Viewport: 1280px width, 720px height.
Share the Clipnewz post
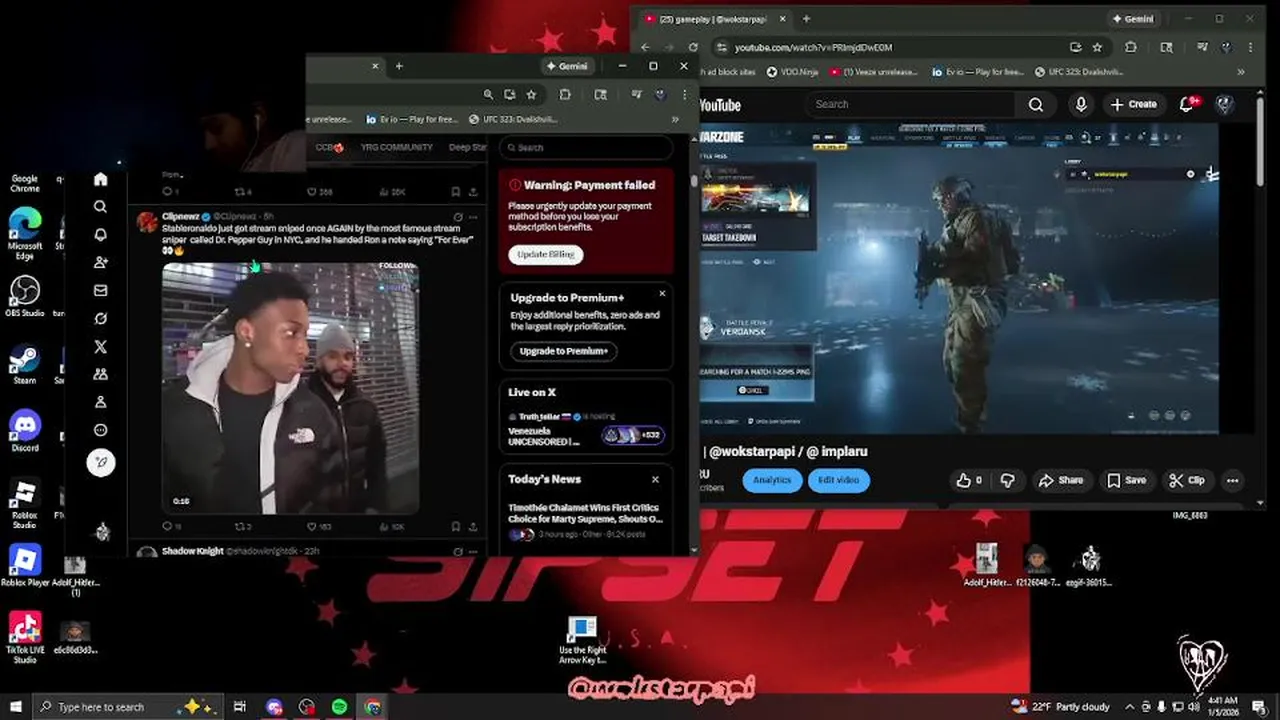[473, 526]
